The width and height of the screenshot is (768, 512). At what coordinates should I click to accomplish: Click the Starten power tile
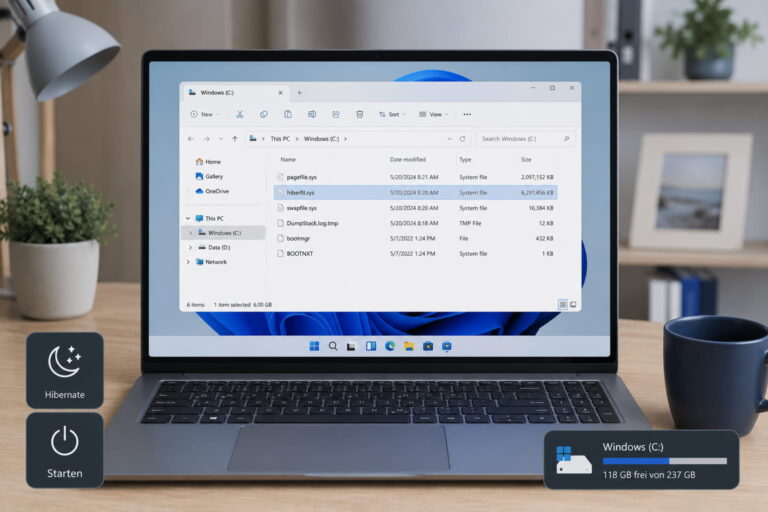coord(65,450)
